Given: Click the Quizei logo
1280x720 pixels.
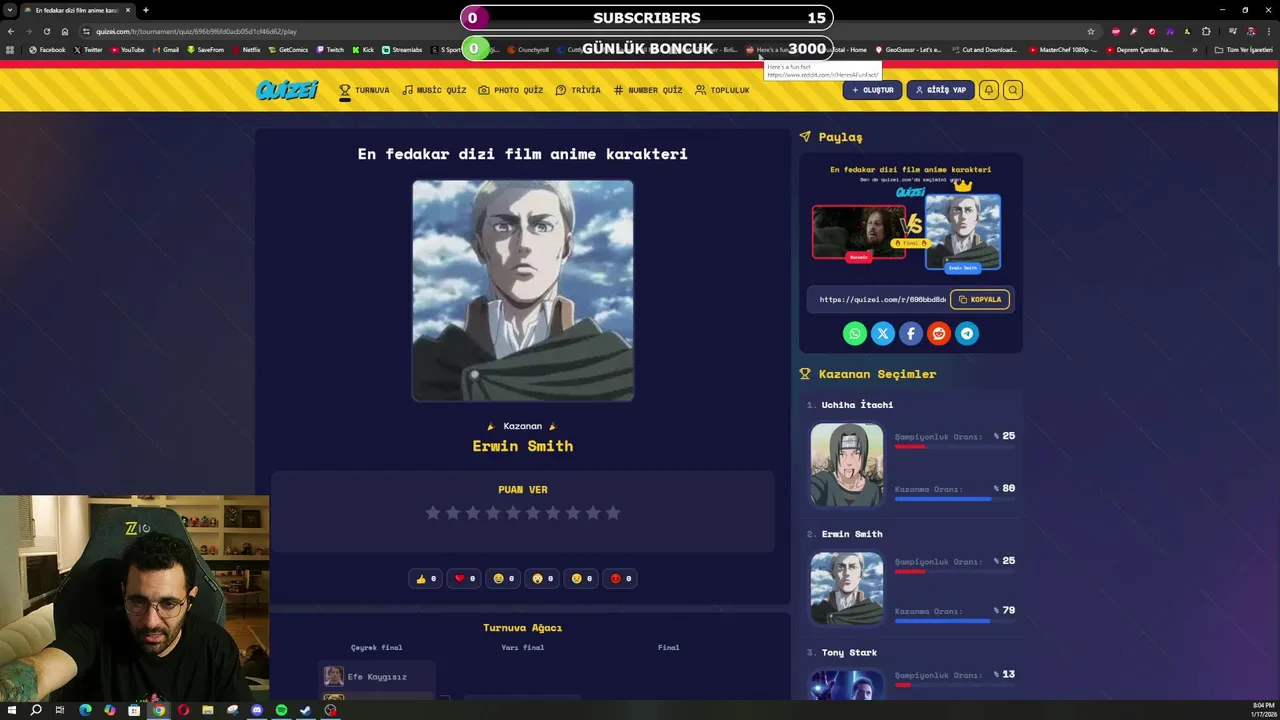Looking at the screenshot, I should (x=287, y=90).
